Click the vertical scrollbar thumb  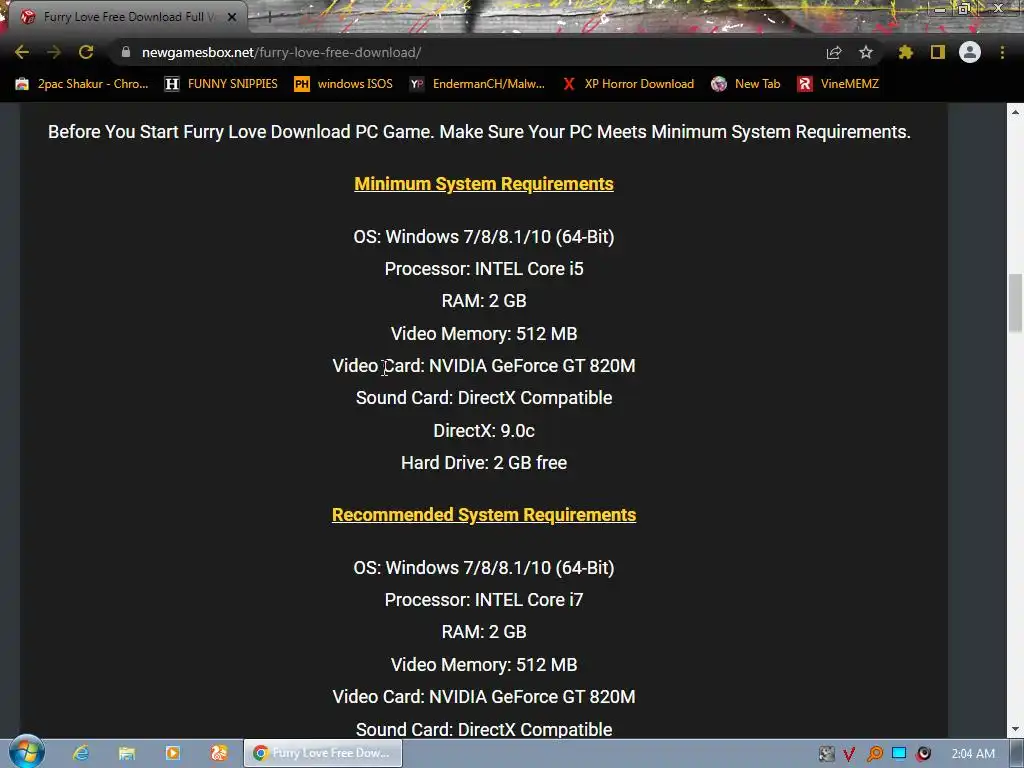(x=1015, y=303)
